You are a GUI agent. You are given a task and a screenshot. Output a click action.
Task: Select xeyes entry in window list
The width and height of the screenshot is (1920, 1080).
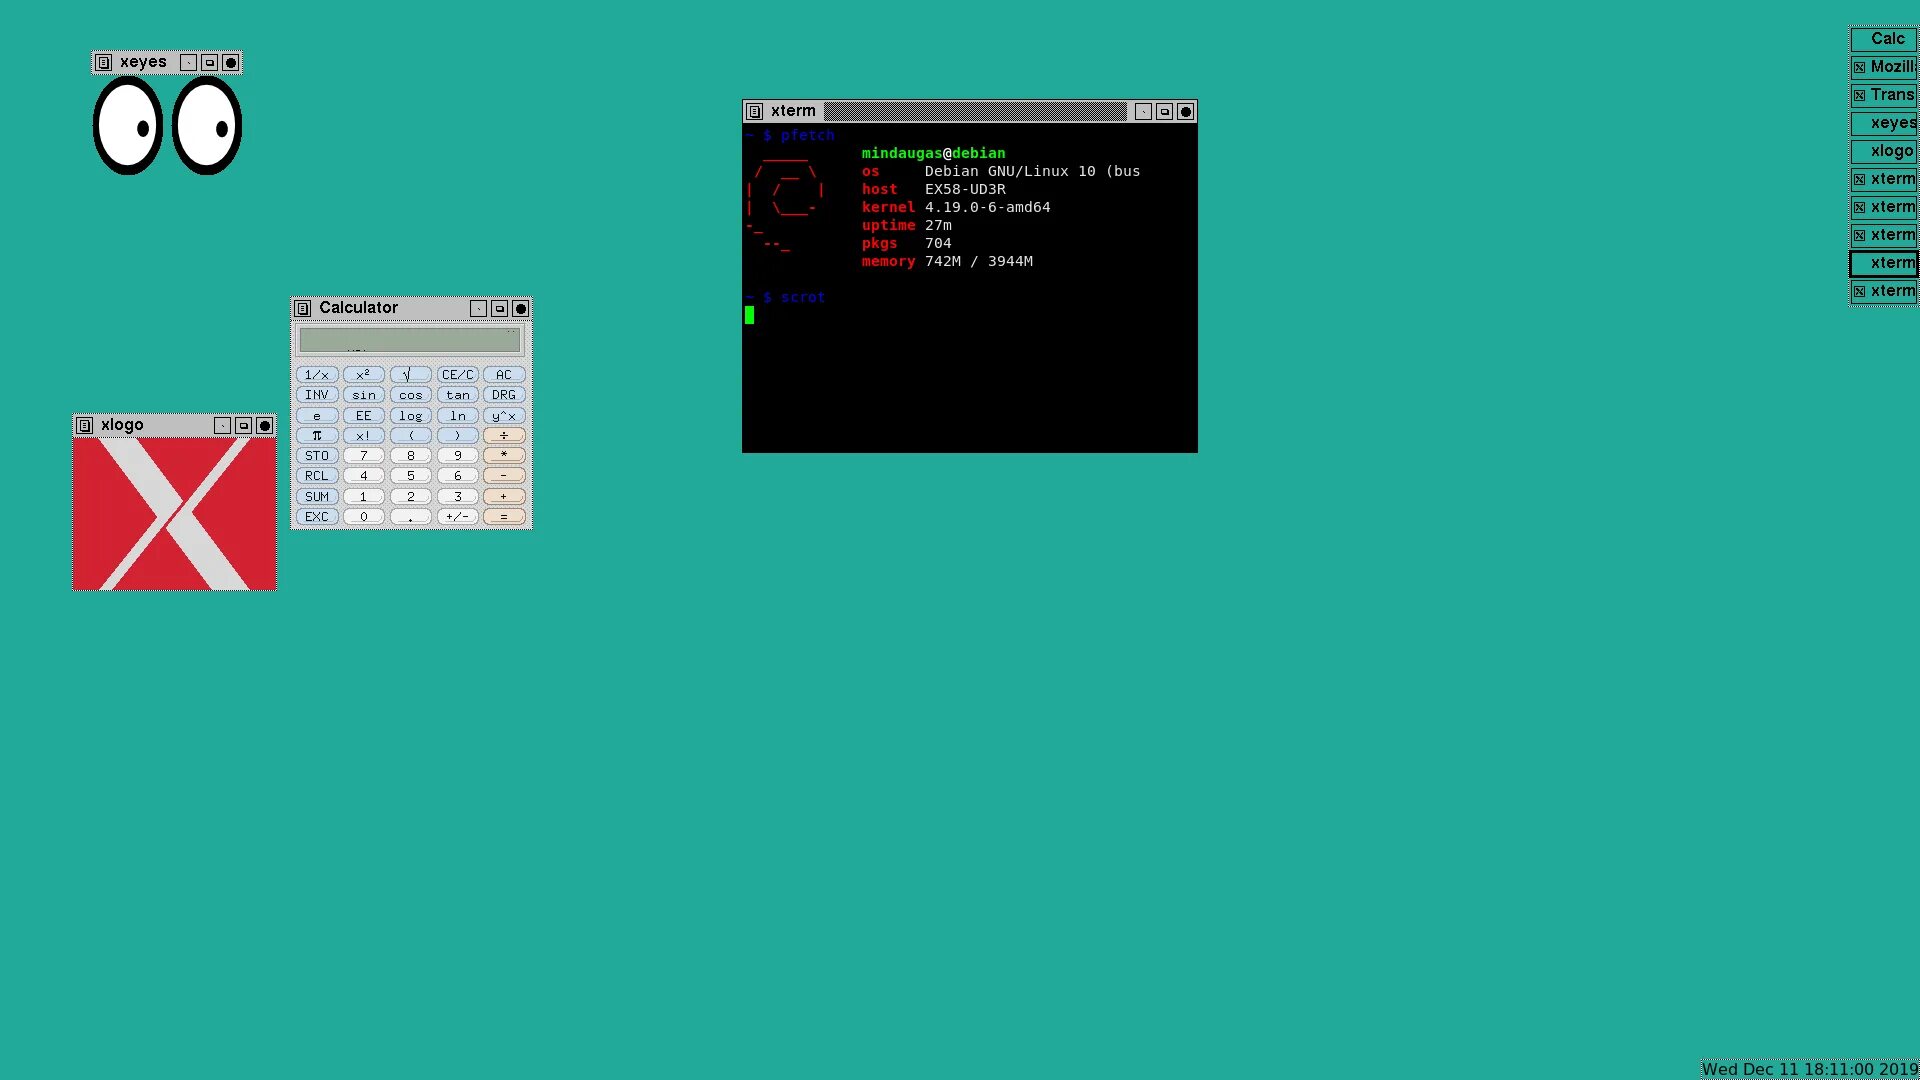point(1884,123)
